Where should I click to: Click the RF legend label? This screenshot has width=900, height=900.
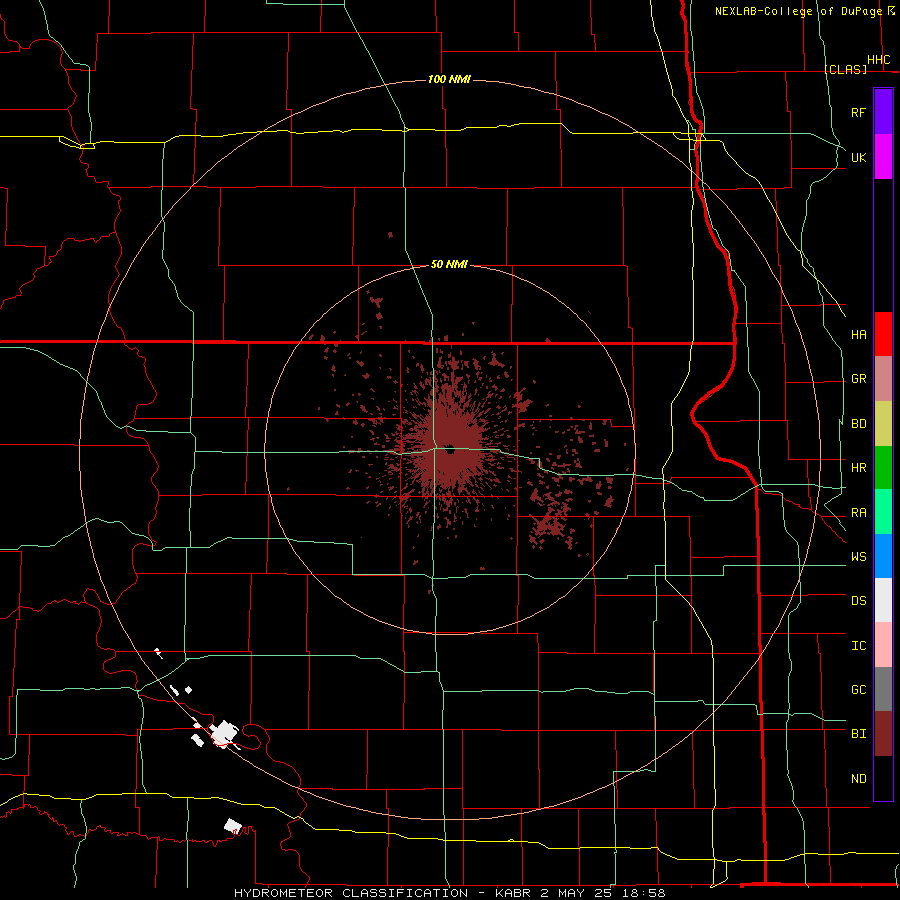coord(858,112)
